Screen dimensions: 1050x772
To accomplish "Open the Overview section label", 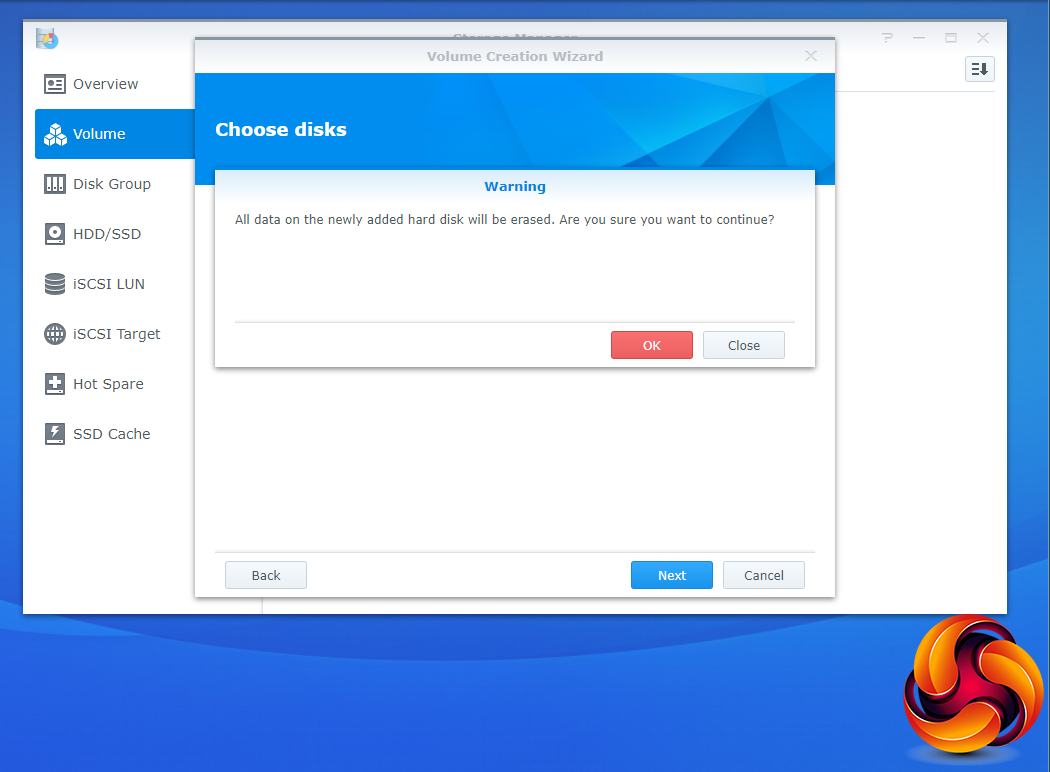I will [x=105, y=84].
